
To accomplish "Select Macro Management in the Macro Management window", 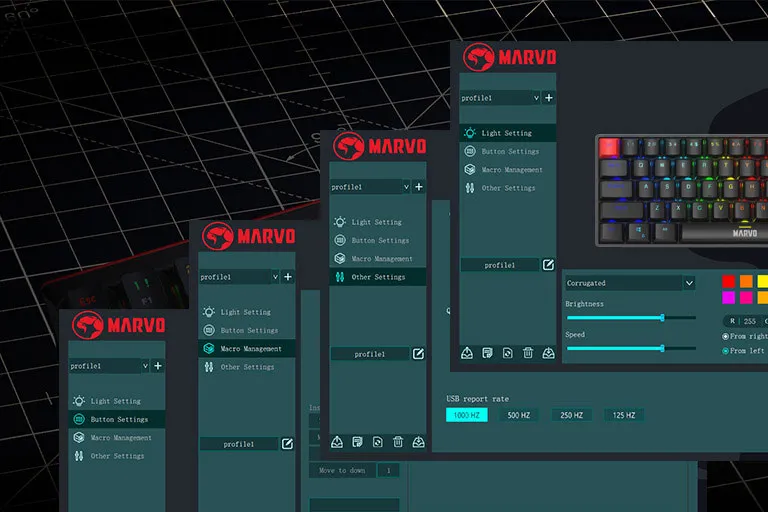I will pyautogui.click(x=247, y=348).
